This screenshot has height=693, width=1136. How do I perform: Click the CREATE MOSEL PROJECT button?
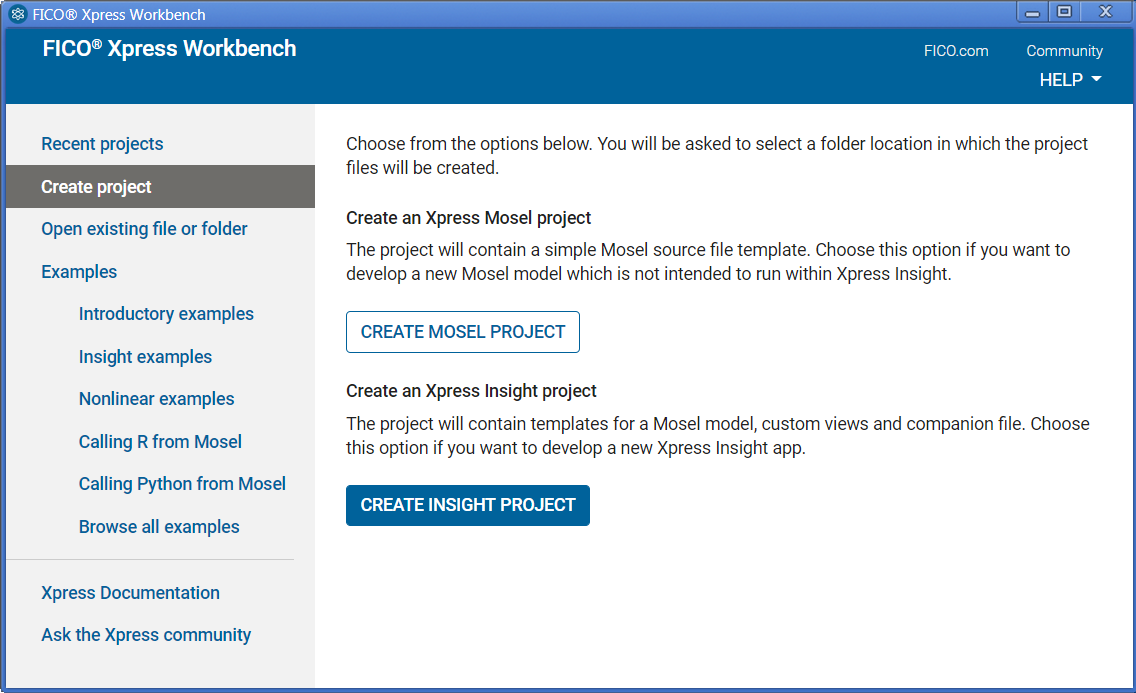click(x=463, y=332)
